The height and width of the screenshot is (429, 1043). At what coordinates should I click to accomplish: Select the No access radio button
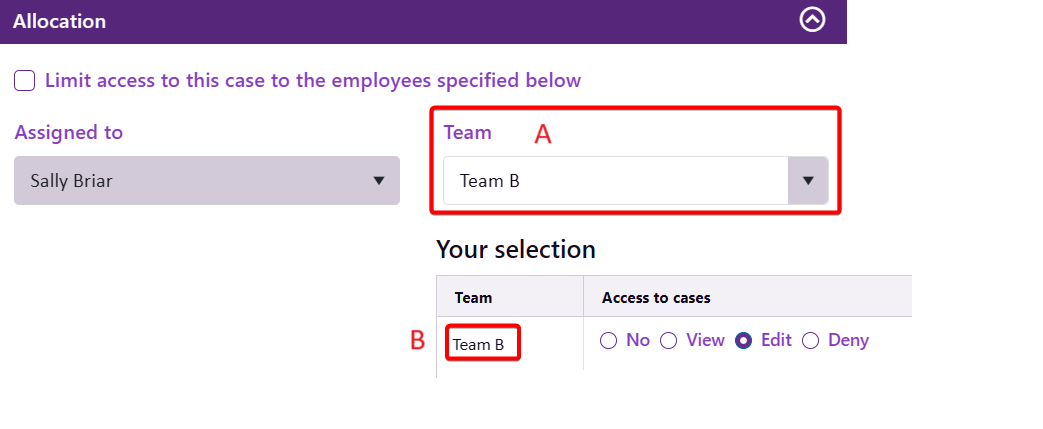[609, 341]
